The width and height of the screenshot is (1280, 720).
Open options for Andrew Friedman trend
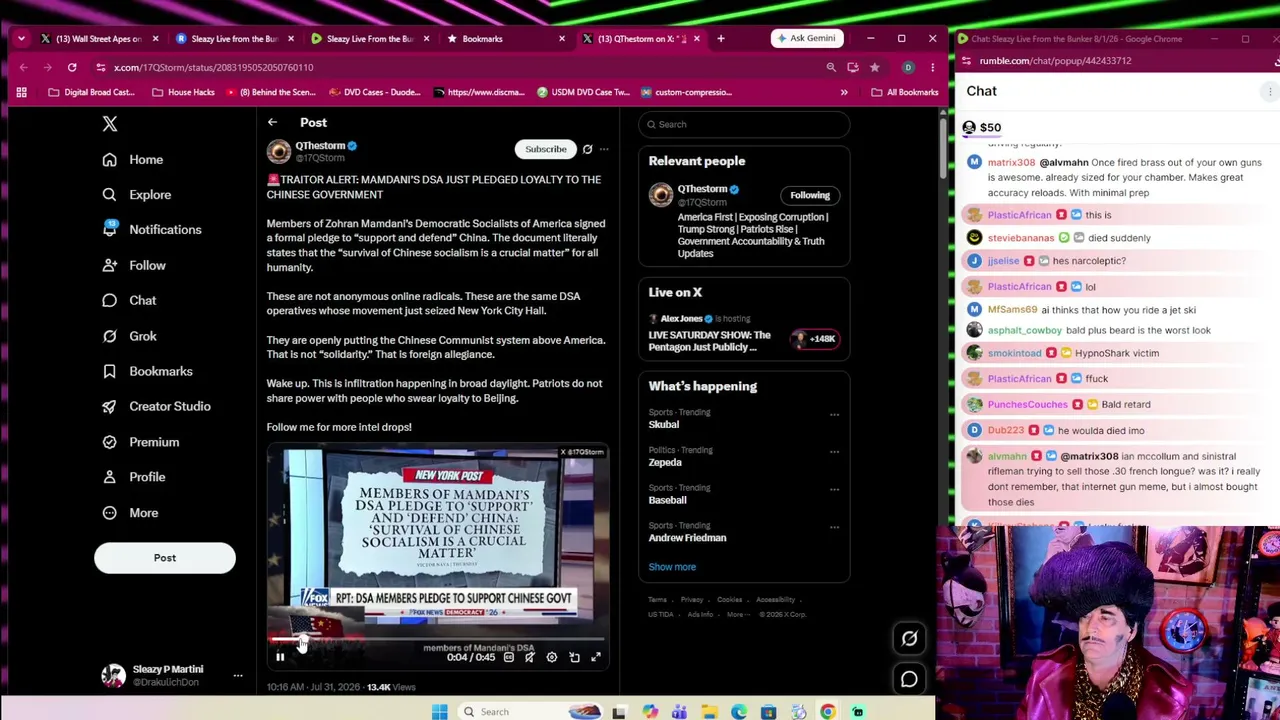834,528
